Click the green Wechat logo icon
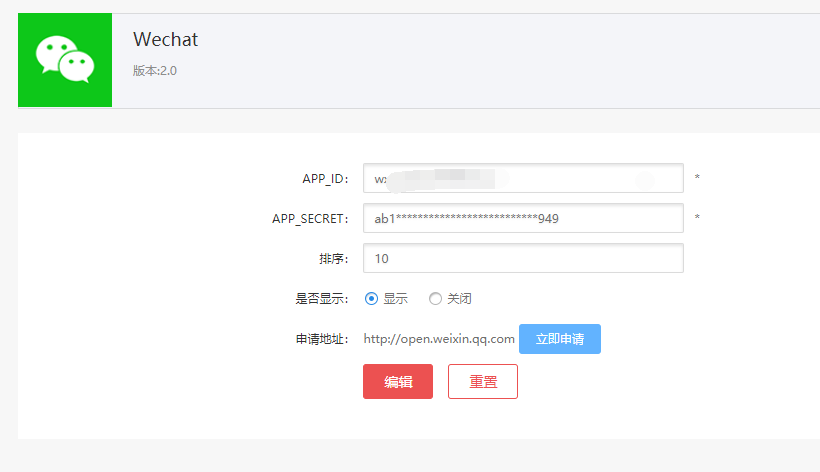This screenshot has width=820, height=472. (65, 60)
